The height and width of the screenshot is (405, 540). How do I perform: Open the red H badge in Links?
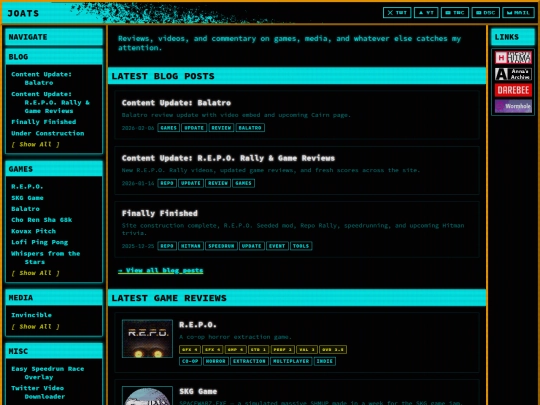(x=513, y=58)
